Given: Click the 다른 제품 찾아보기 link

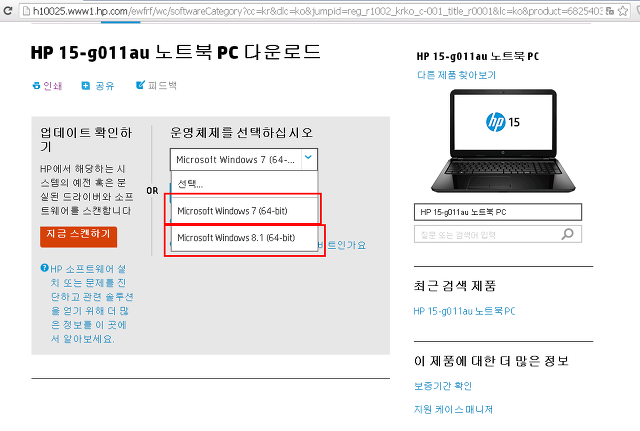Looking at the screenshot, I should tap(456, 75).
